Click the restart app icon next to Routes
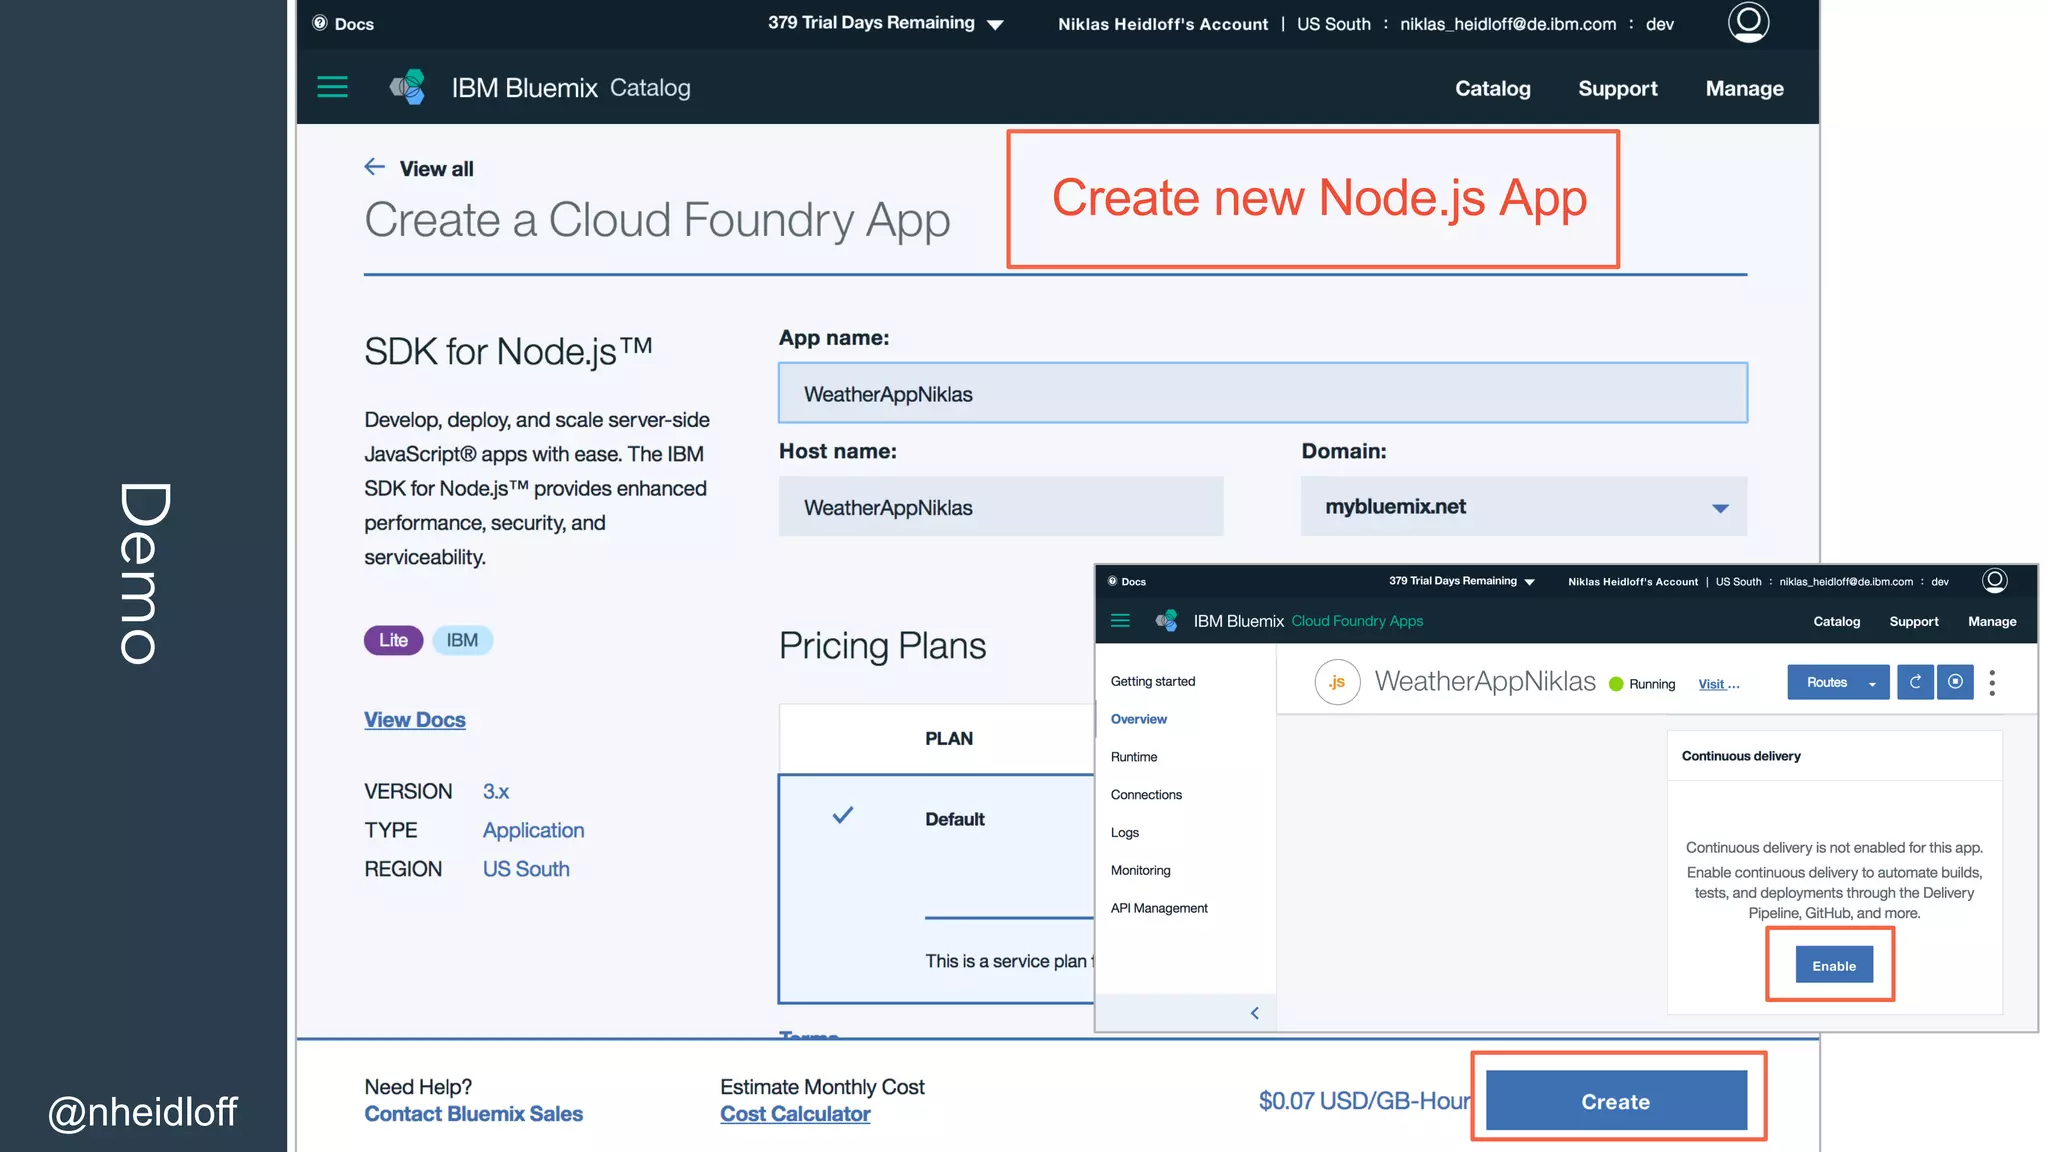 point(1915,682)
